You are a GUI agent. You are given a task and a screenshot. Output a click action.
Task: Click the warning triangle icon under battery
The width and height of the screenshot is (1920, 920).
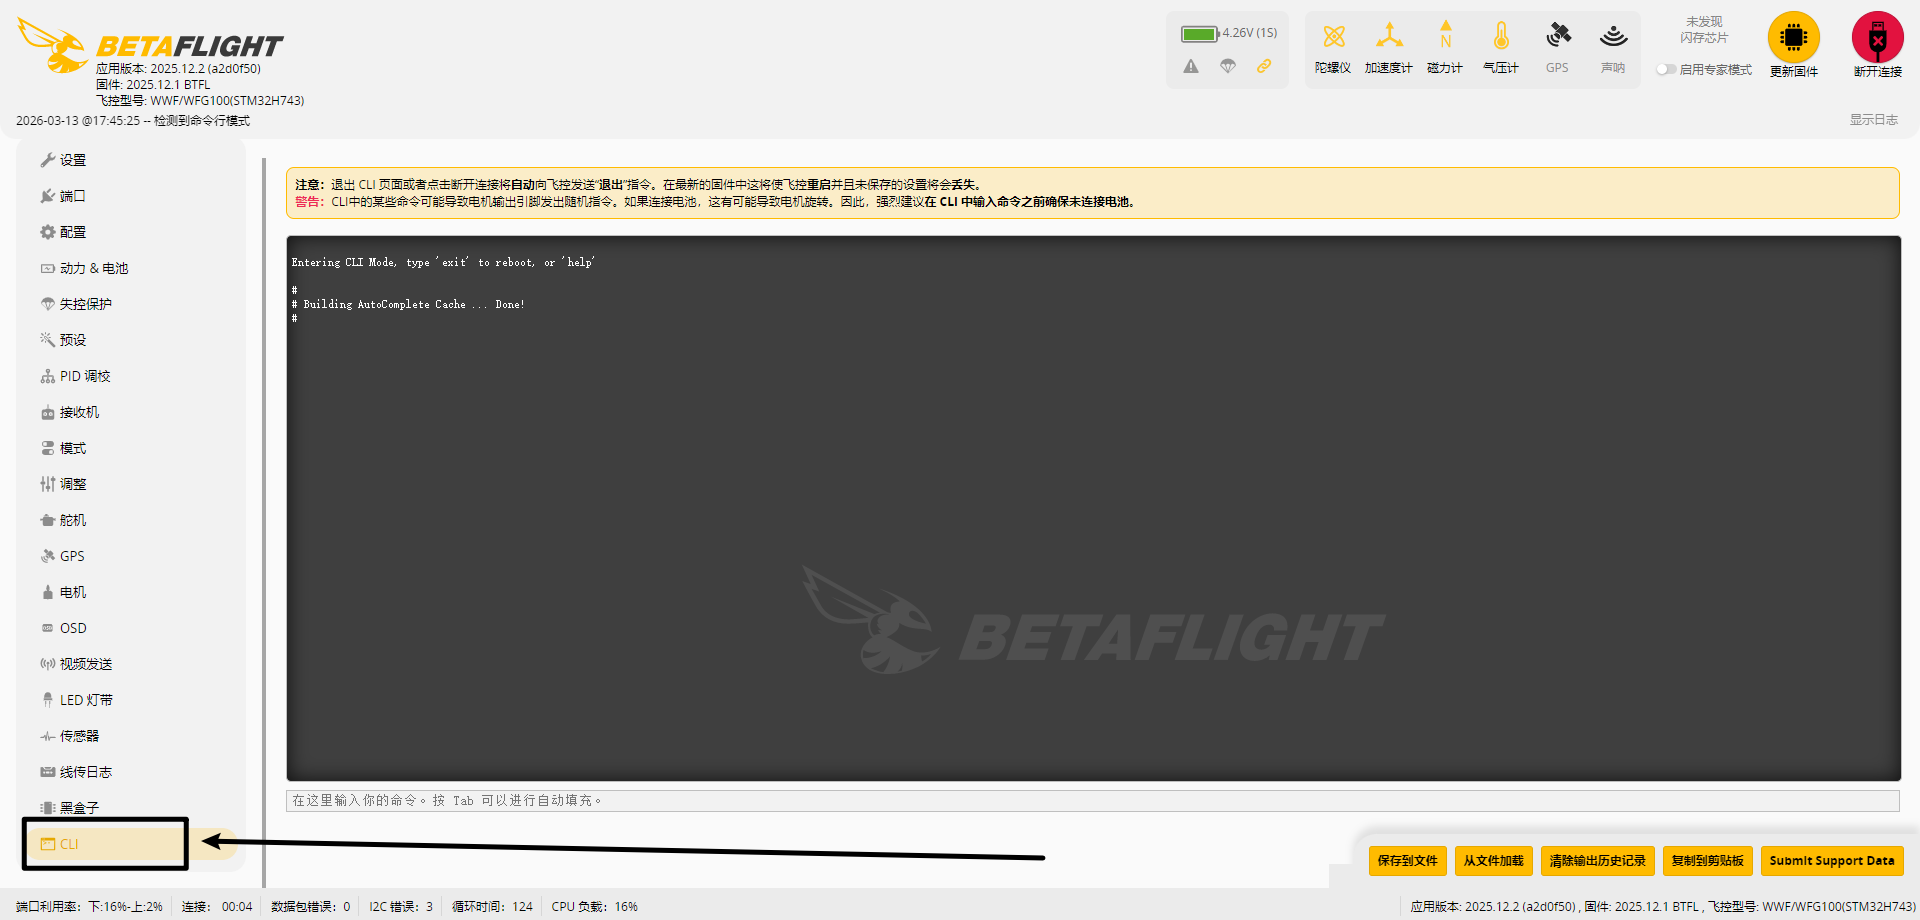[1191, 66]
